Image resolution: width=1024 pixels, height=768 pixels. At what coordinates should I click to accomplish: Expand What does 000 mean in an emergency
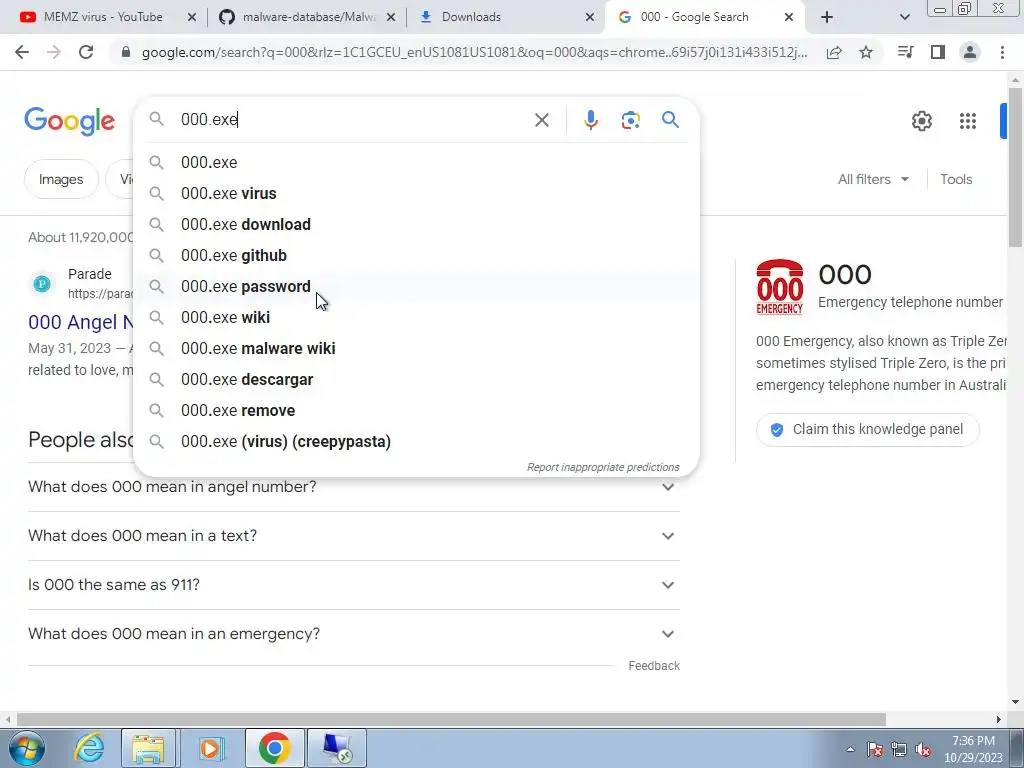point(354,634)
